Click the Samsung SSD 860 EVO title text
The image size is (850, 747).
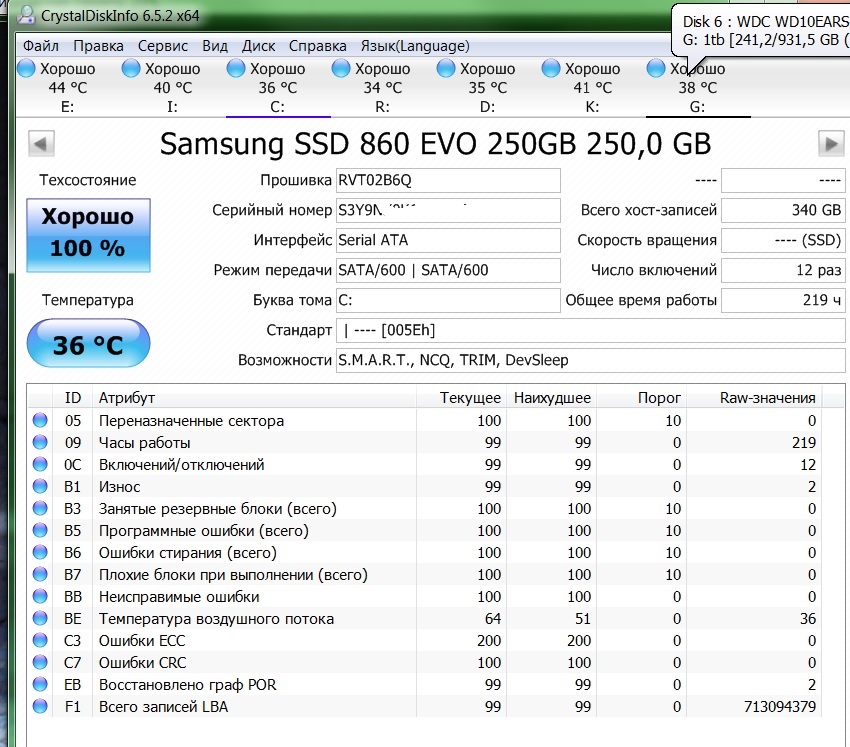[435, 144]
